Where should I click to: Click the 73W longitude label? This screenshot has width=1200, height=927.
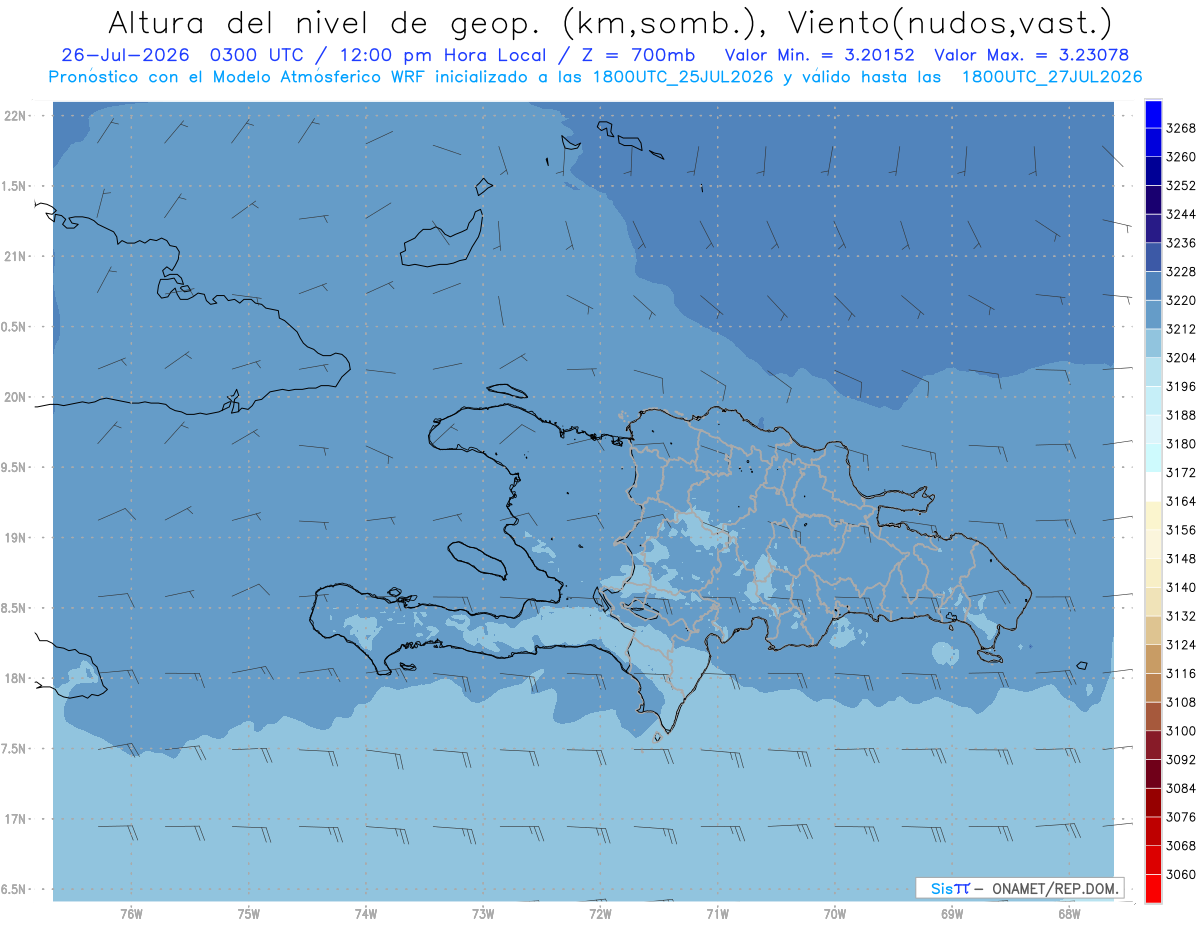click(483, 914)
